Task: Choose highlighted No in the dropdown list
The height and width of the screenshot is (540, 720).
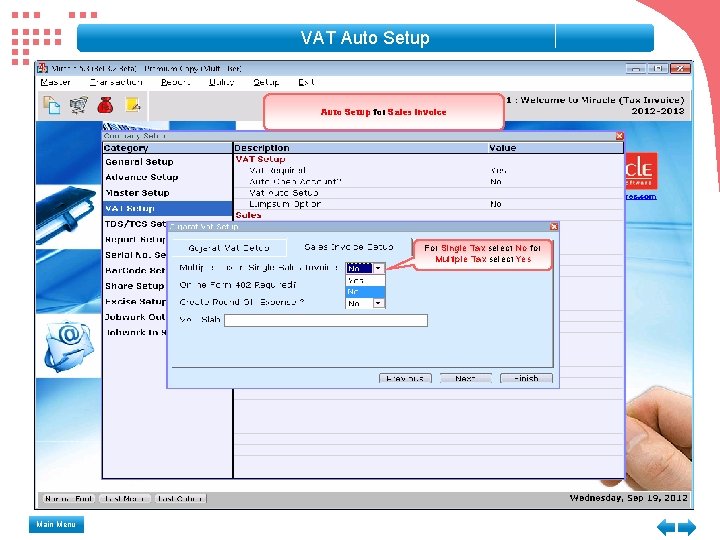Action: (x=365, y=292)
